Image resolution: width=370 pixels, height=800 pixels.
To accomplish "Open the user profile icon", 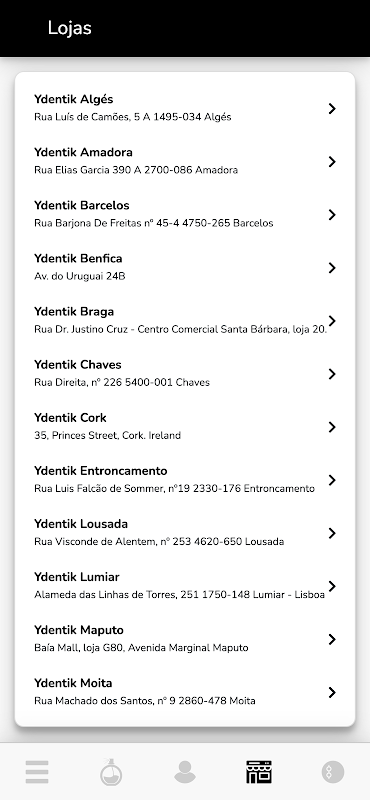I will click(x=185, y=771).
